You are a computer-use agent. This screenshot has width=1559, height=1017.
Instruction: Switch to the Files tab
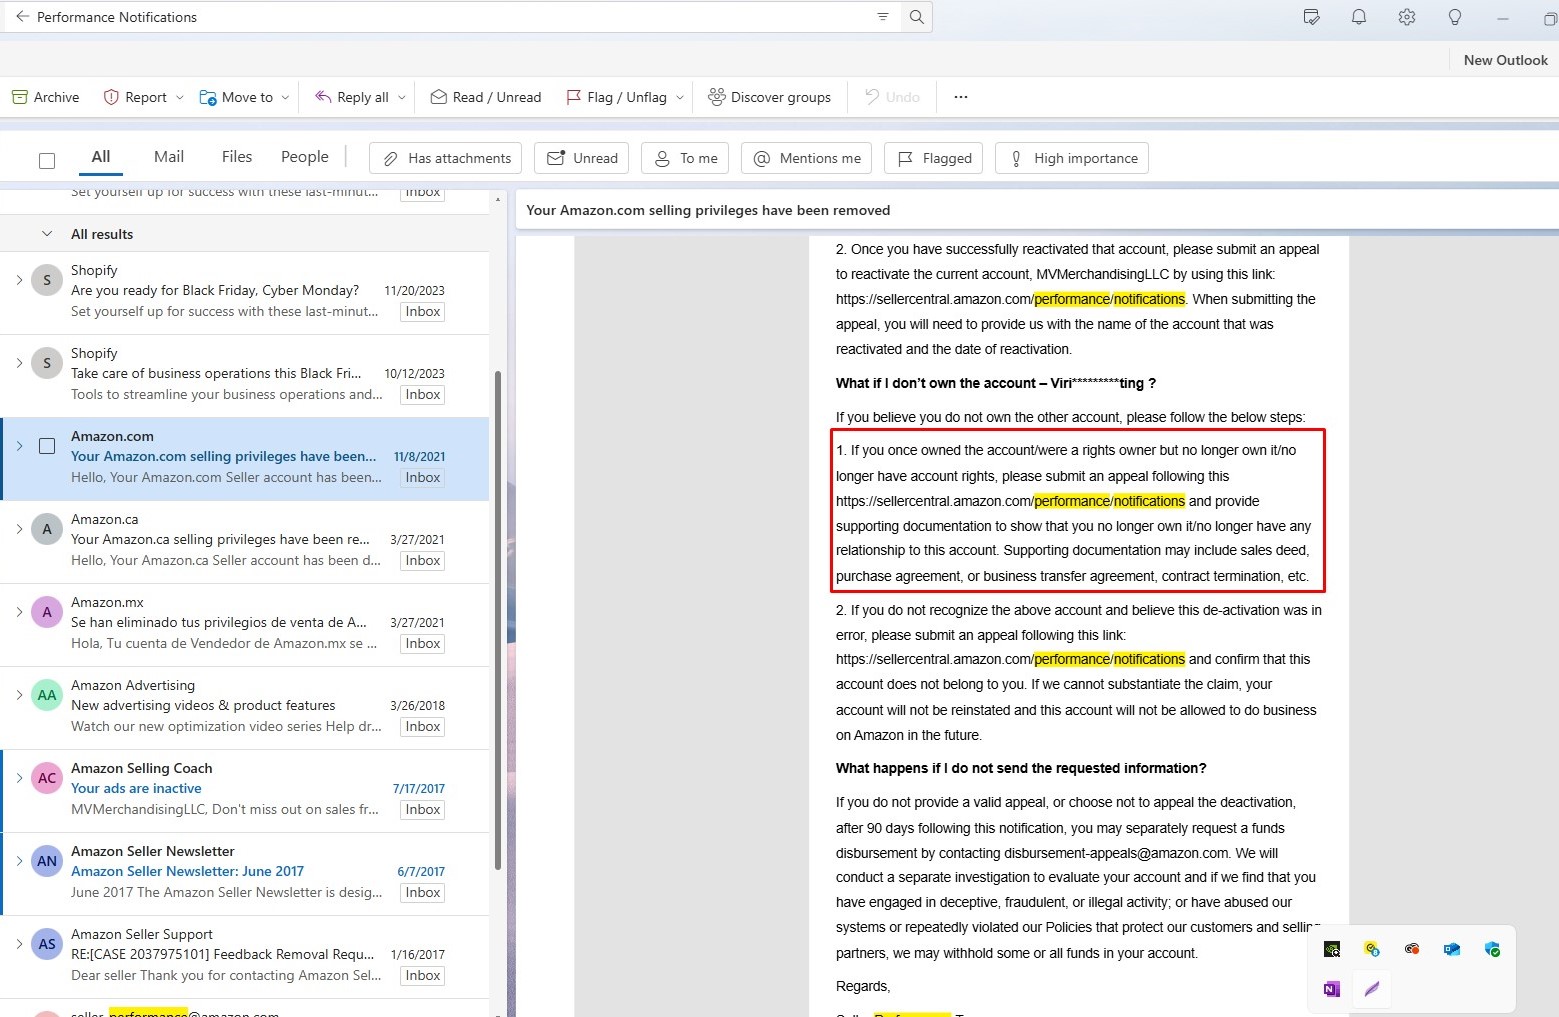coord(237,157)
